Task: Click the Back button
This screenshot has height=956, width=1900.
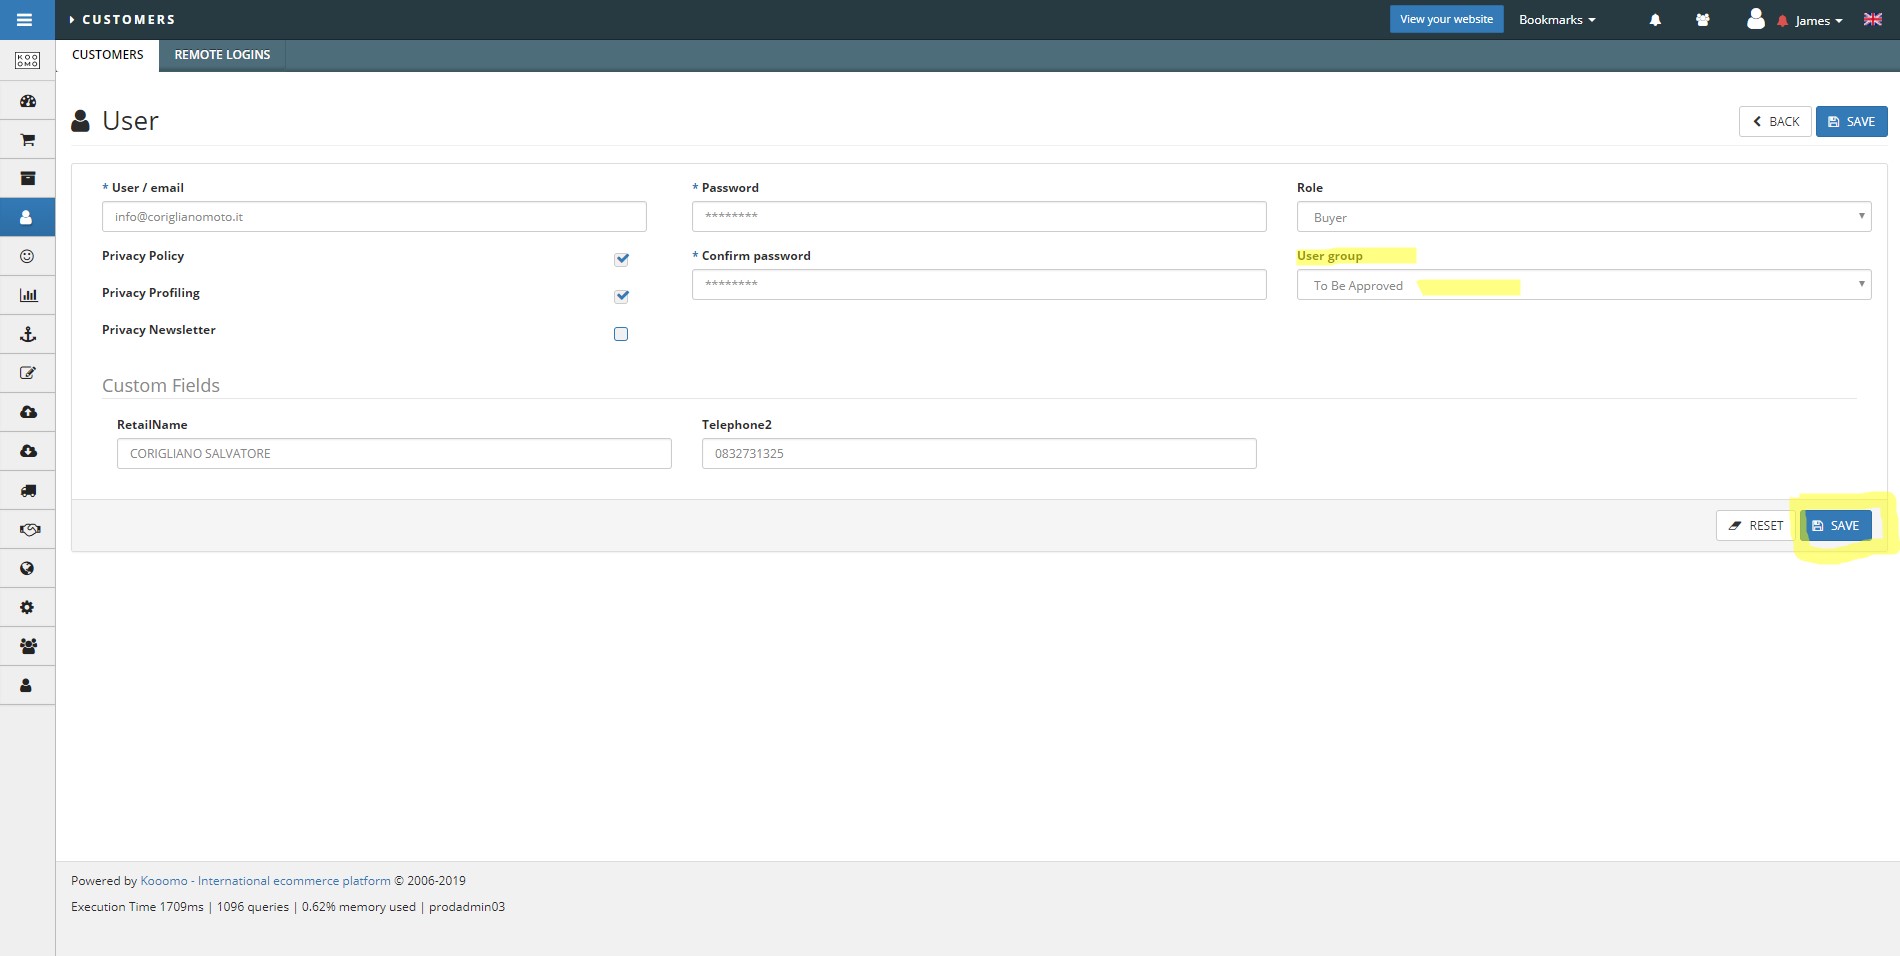Action: (1775, 121)
